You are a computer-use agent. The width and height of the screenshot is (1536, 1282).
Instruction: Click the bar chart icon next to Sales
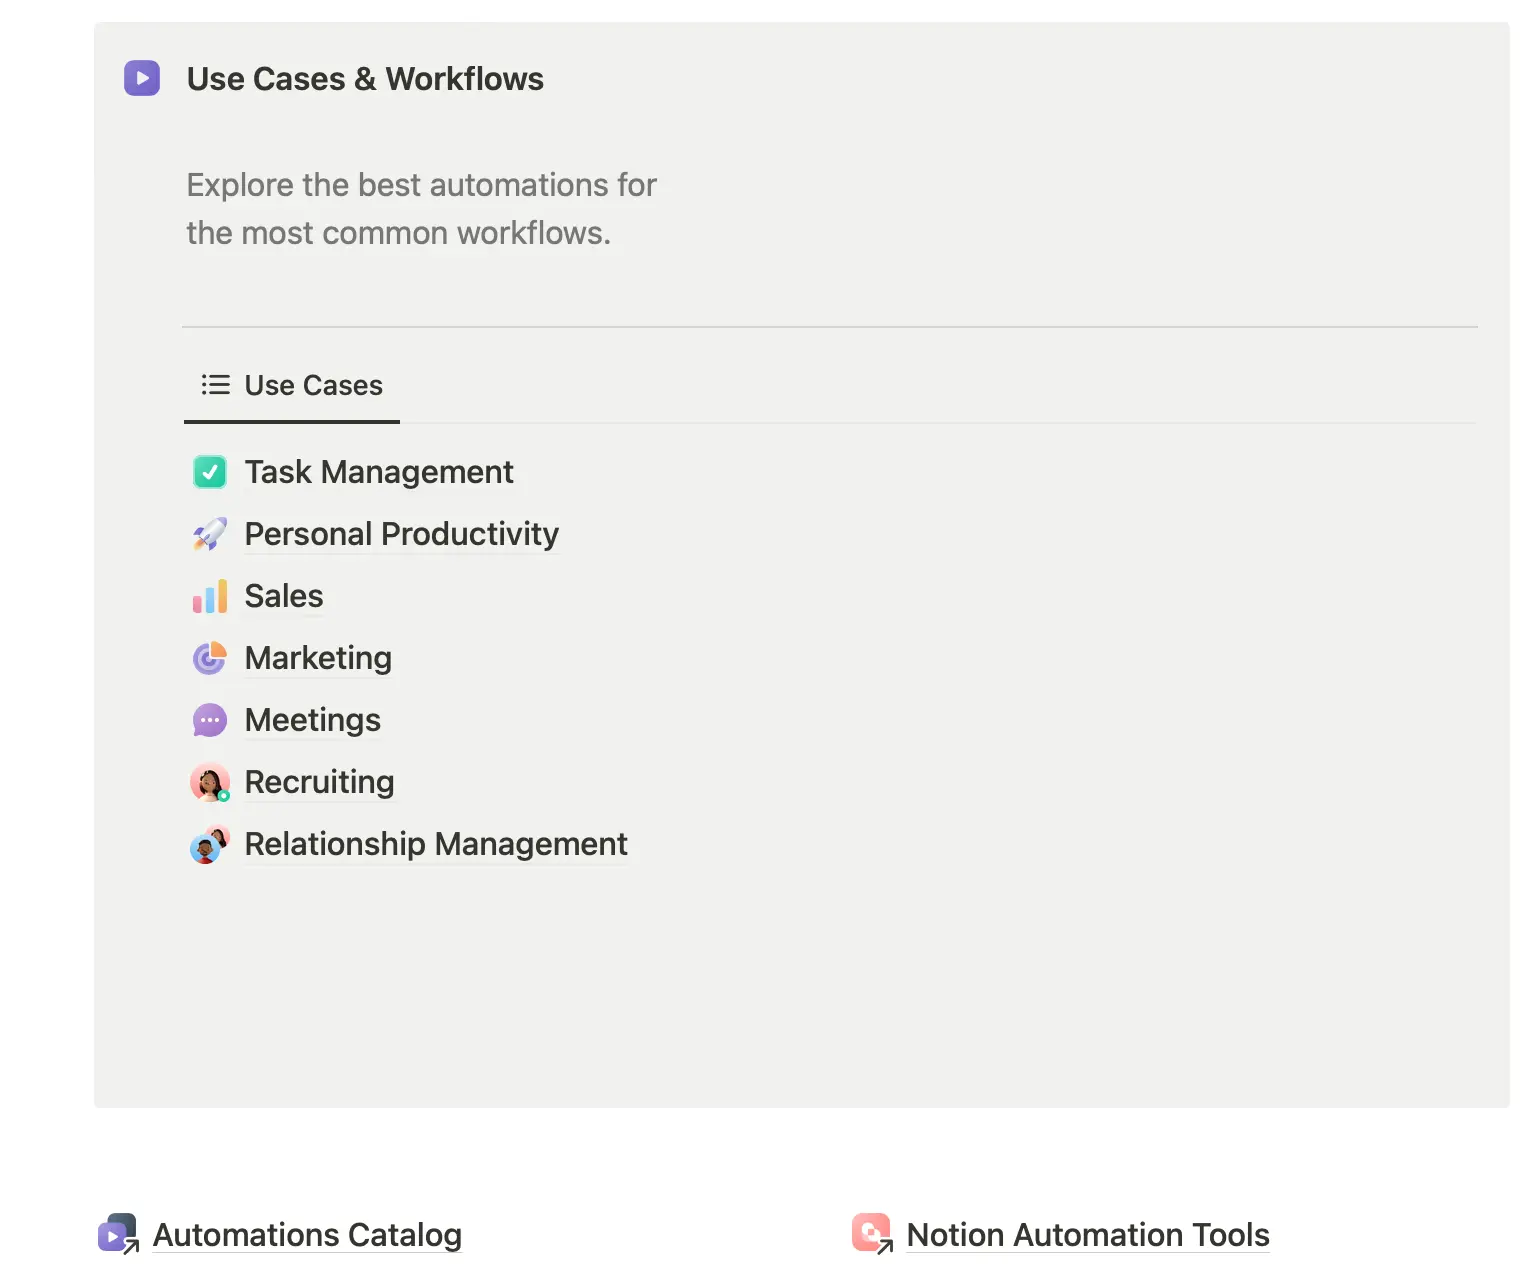pos(210,596)
